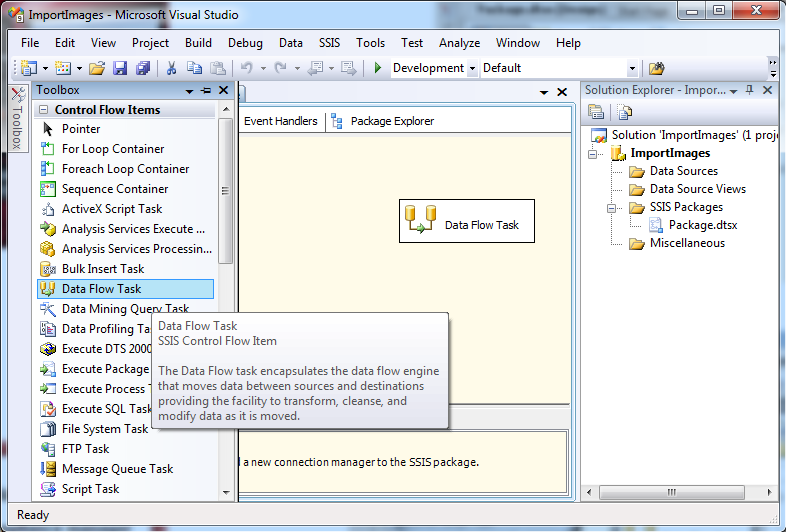The height and width of the screenshot is (532, 786).
Task: Select File System Task in Toolbox
Action: coord(94,429)
